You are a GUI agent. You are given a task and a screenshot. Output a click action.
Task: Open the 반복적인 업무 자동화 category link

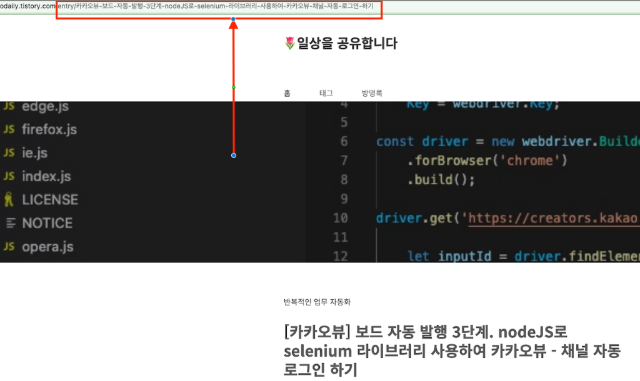[317, 302]
